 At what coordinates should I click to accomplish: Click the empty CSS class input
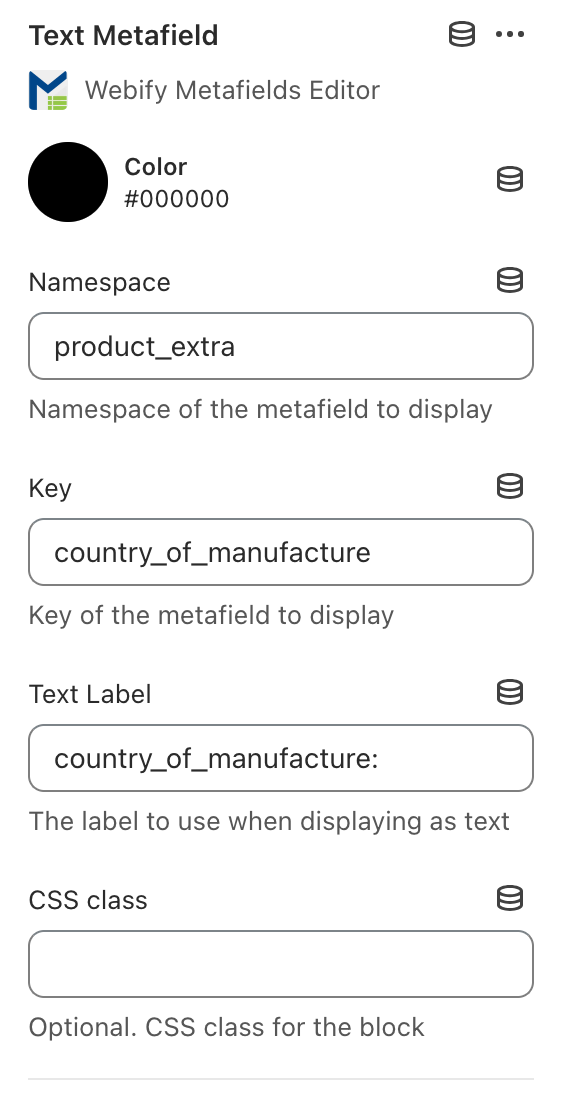click(281, 964)
